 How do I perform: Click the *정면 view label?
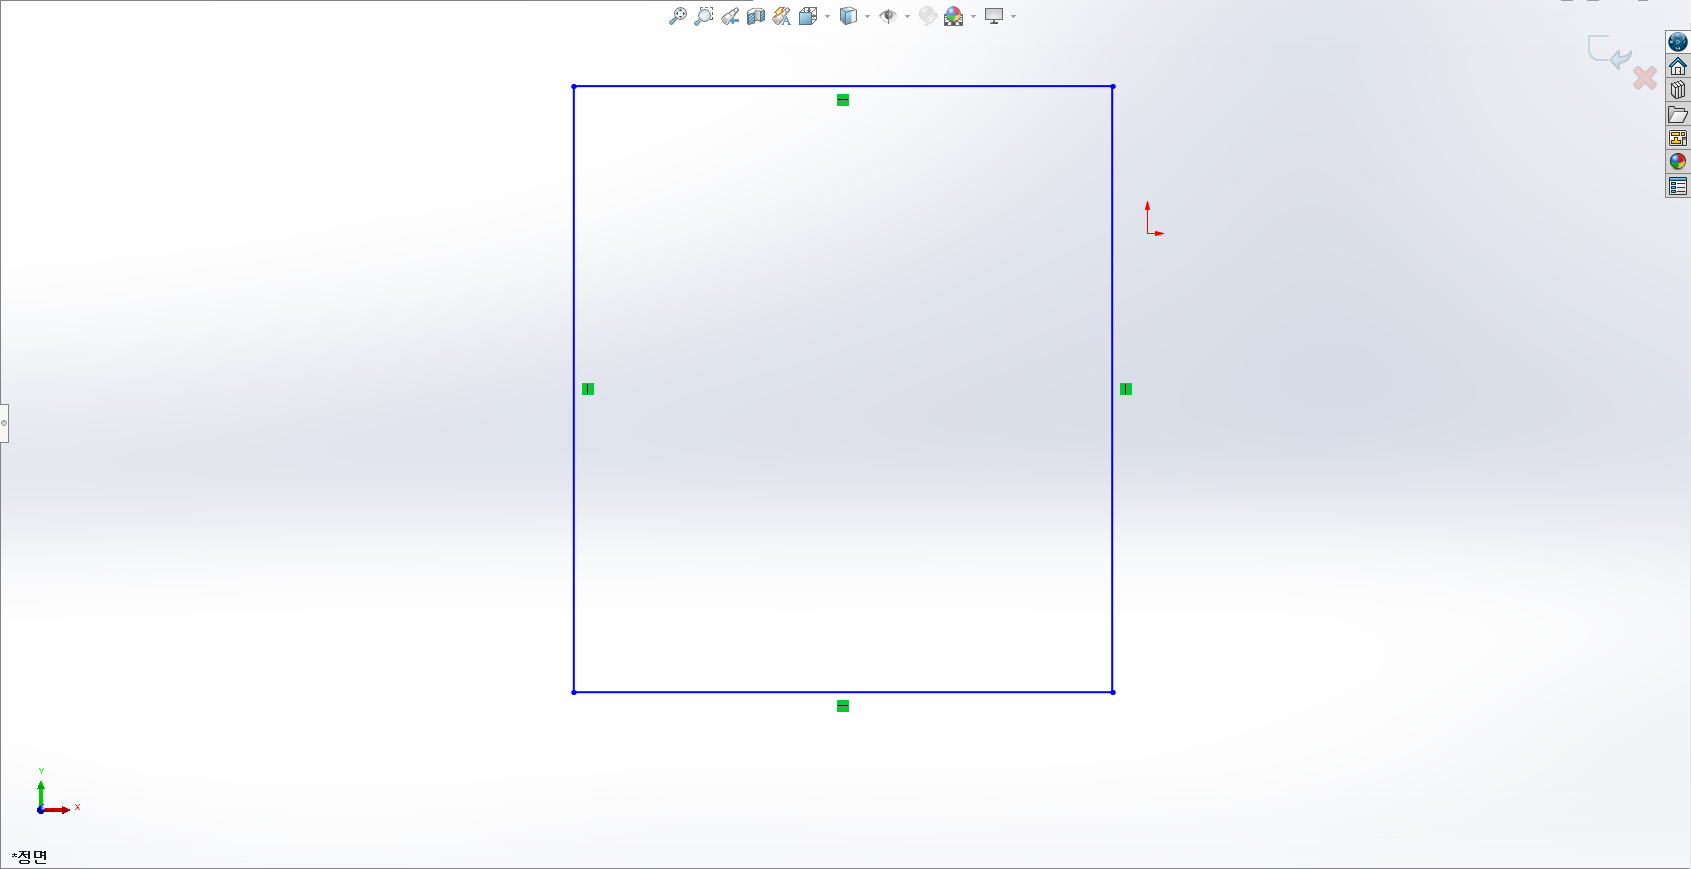(x=30, y=857)
